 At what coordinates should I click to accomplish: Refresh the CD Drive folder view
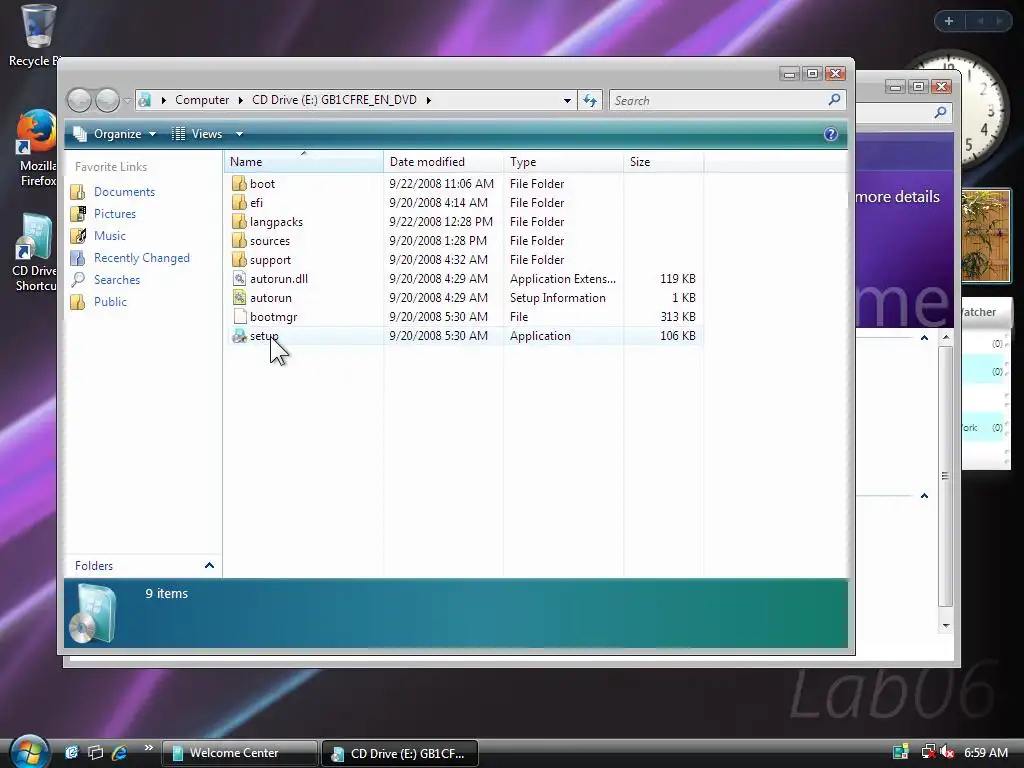click(590, 100)
